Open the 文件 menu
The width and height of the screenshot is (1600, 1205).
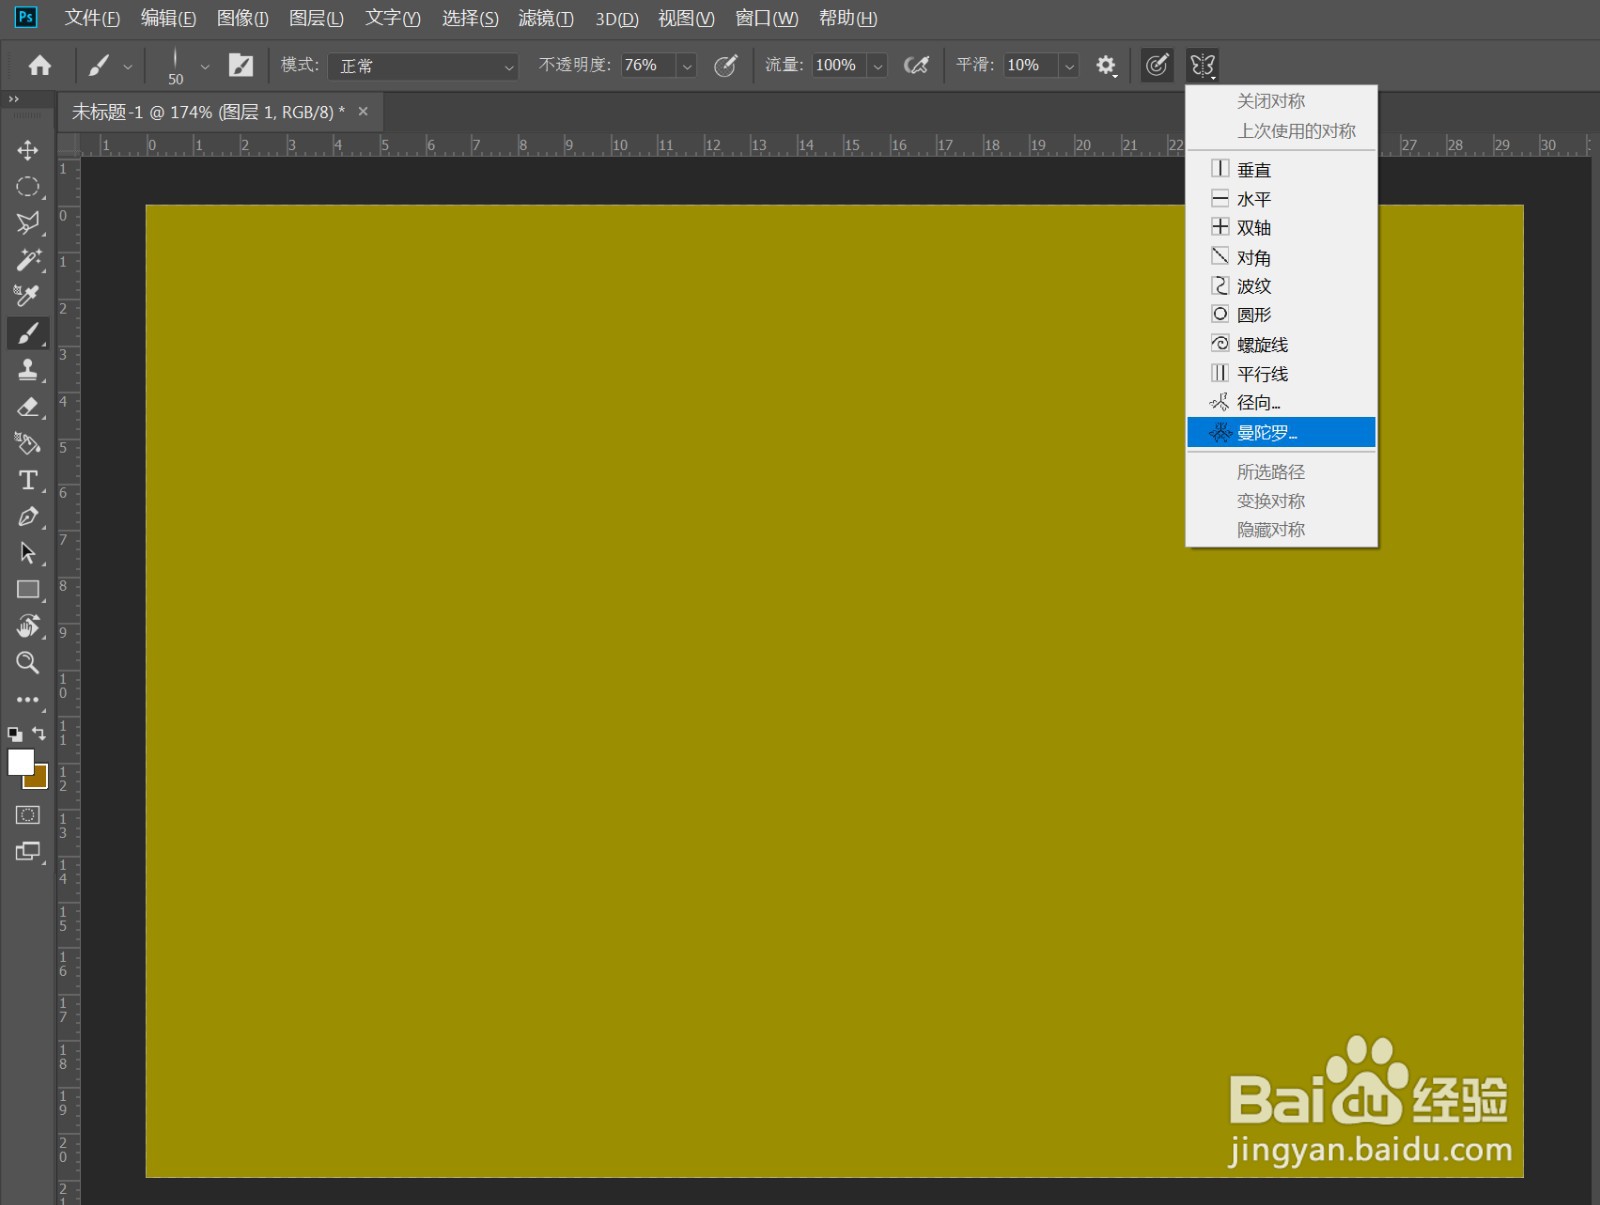tap(92, 18)
